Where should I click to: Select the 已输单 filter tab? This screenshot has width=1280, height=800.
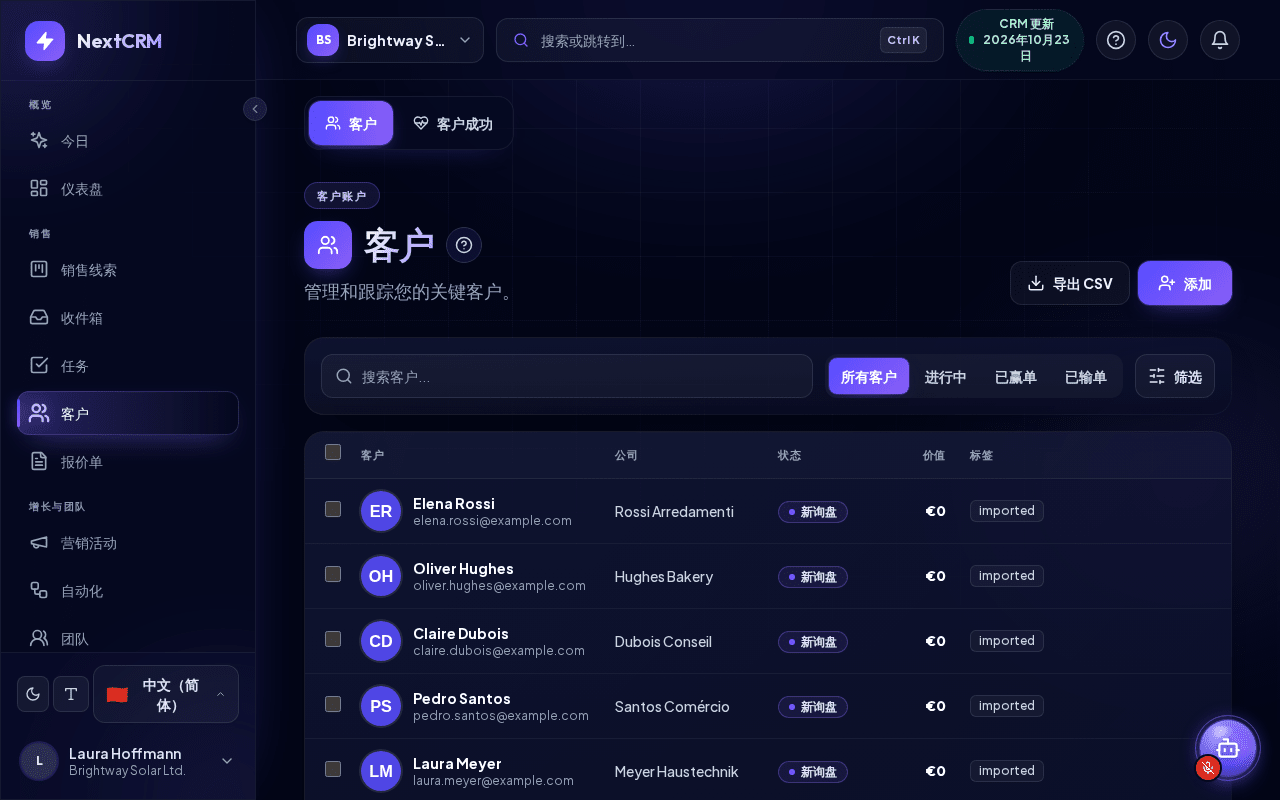pyautogui.click(x=1086, y=376)
